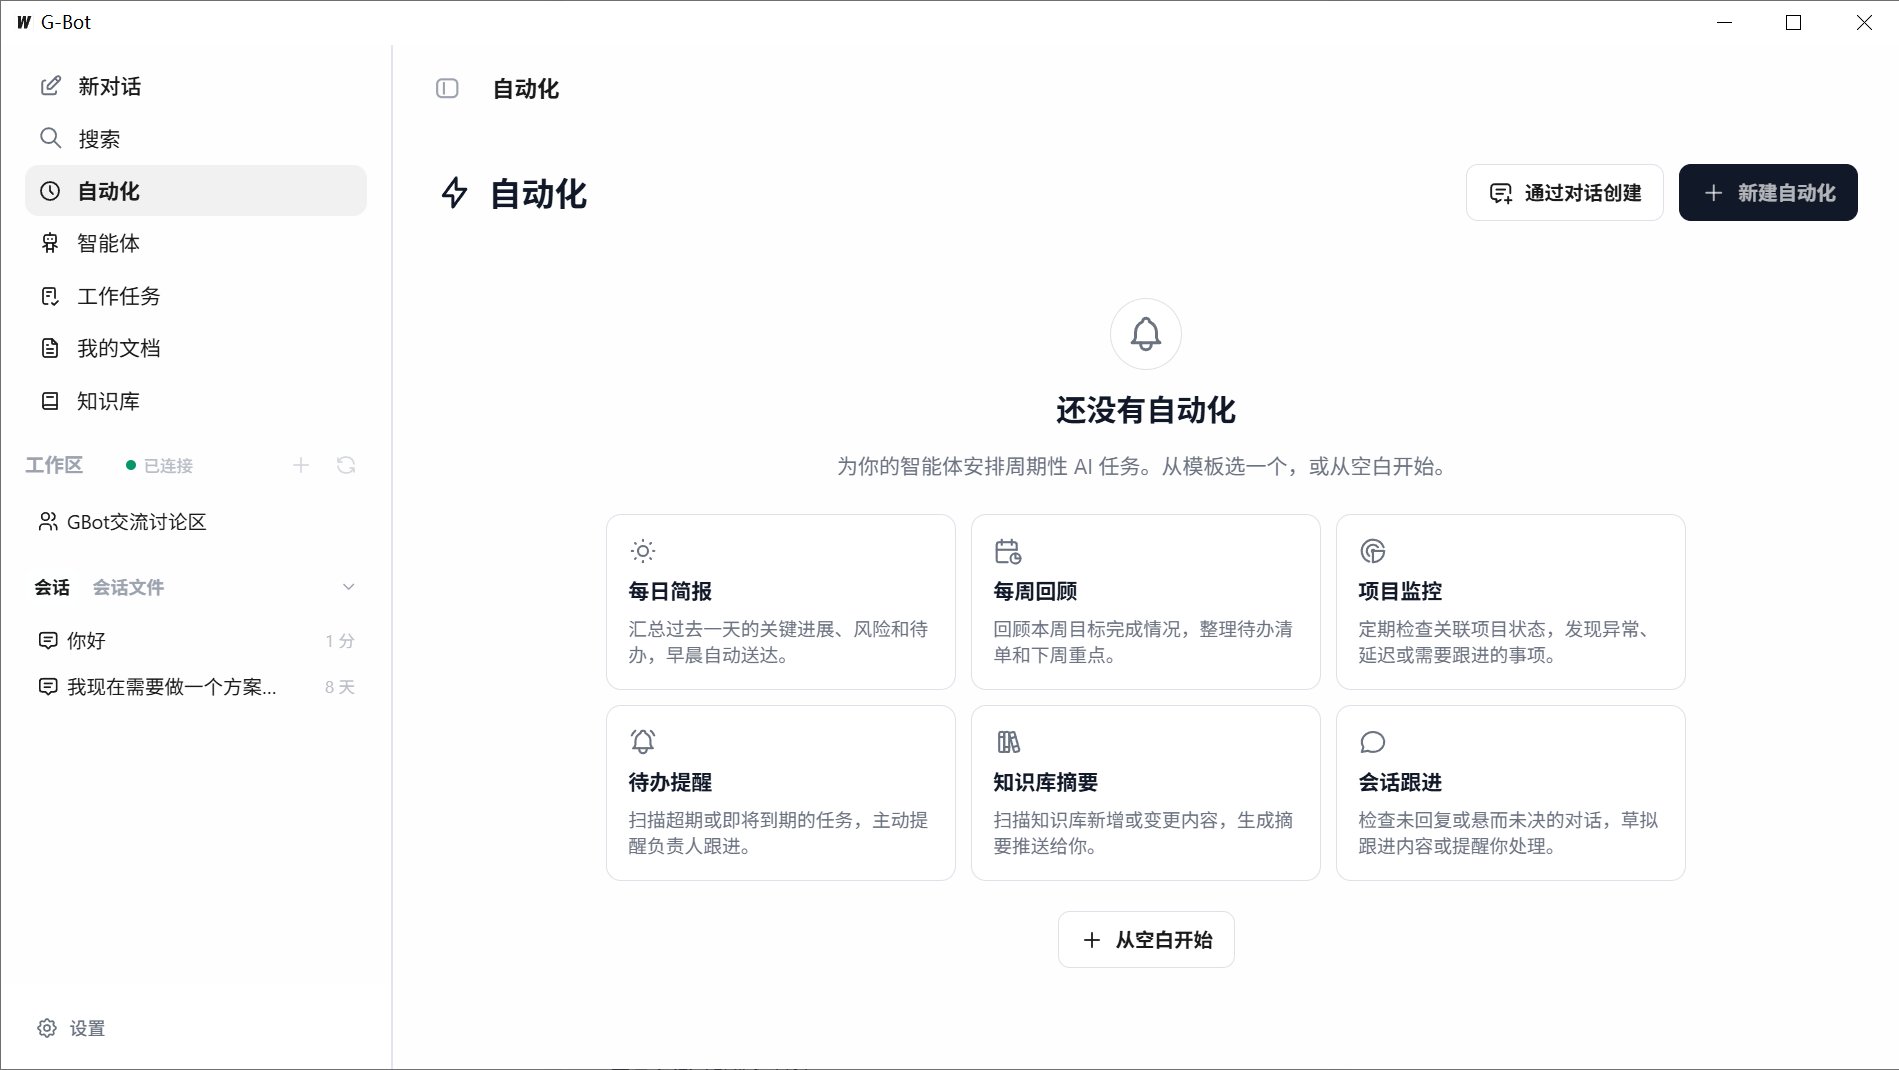1899x1070 pixels.
Task: Click the 搜索 label text
Action: point(100,139)
